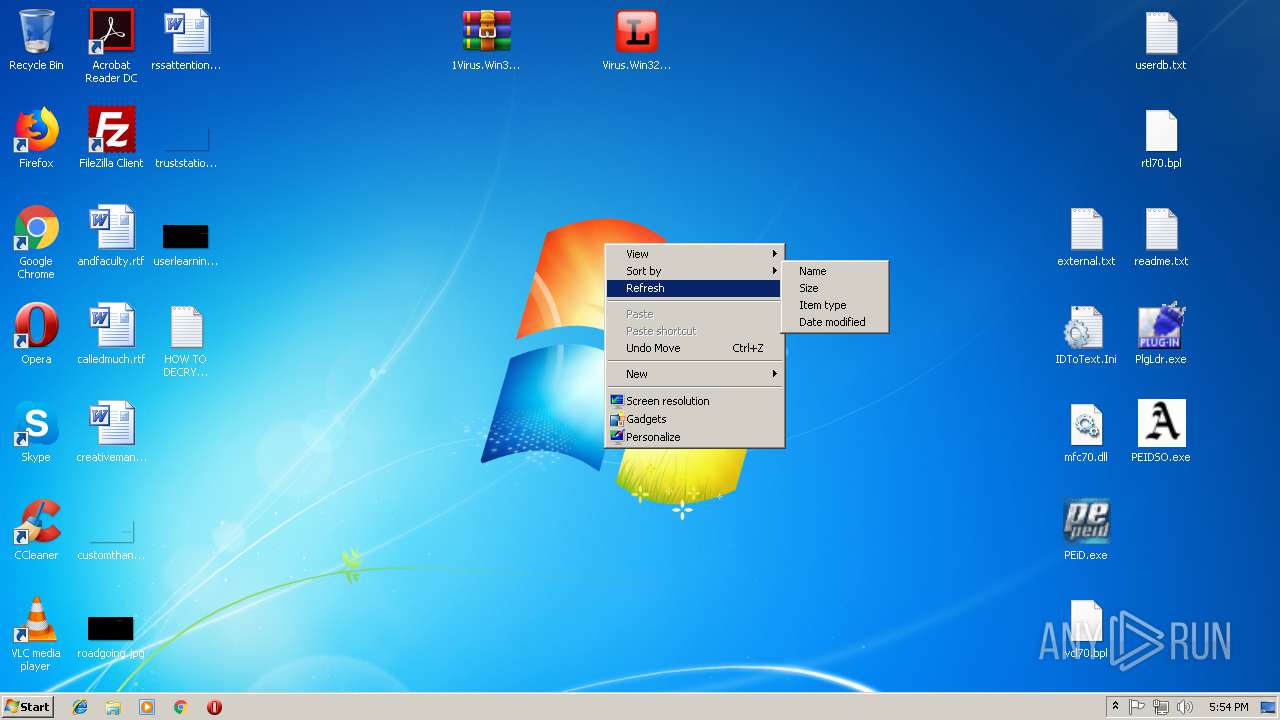The width and height of the screenshot is (1280, 720).
Task: Open network tray icon
Action: tap(1161, 707)
